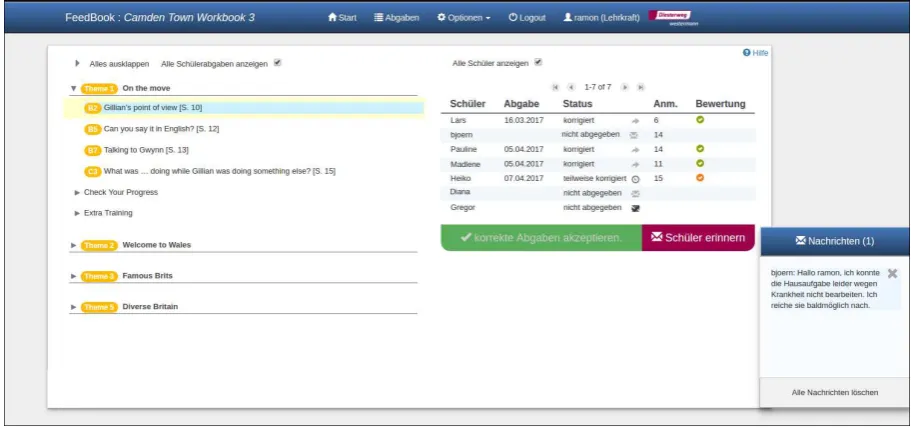Screen dimensions: 911x428
Task: Open the Optionen dropdown menu
Action: [464, 17]
